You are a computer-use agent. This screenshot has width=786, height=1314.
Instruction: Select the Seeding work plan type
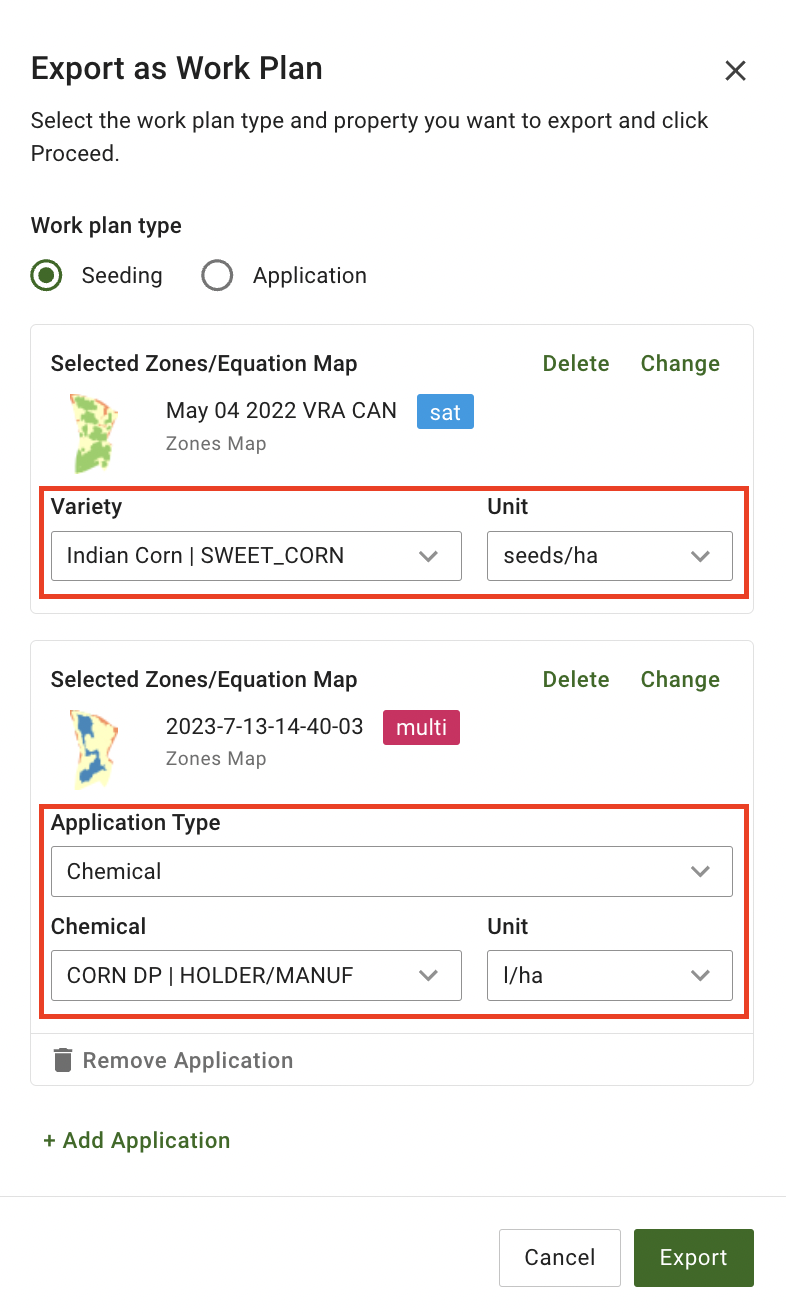[47, 275]
